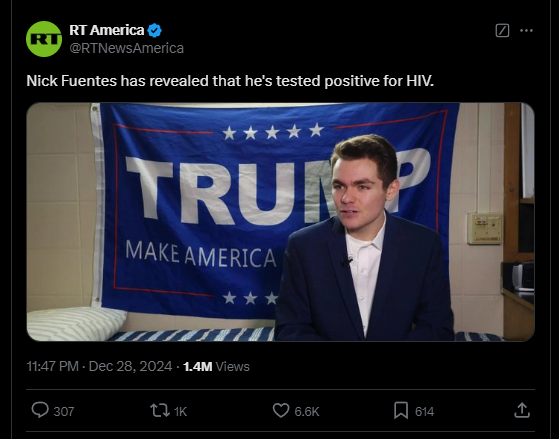Open the @RTNewsAmerica handle link

(x=127, y=48)
